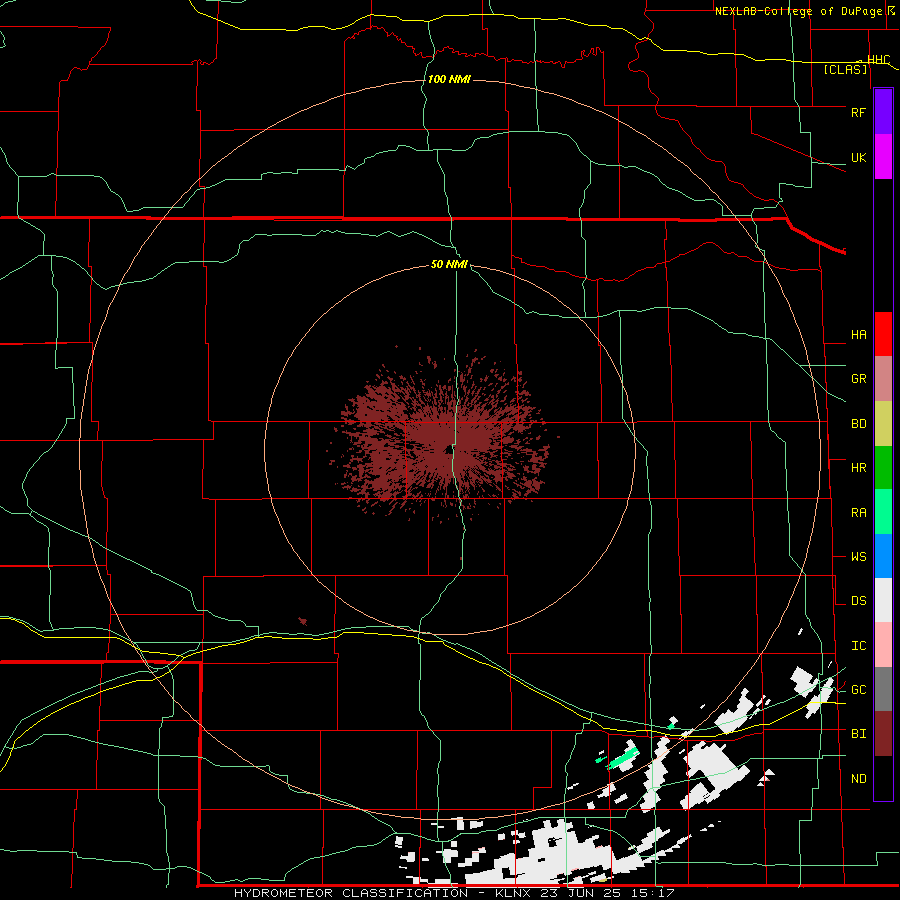Click the 'HA' legend label

(x=858, y=335)
